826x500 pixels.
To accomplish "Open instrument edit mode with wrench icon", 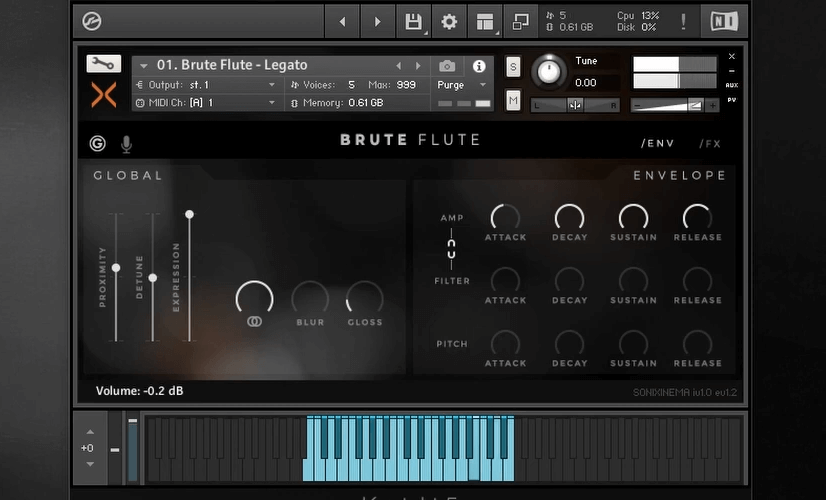I will pyautogui.click(x=103, y=64).
